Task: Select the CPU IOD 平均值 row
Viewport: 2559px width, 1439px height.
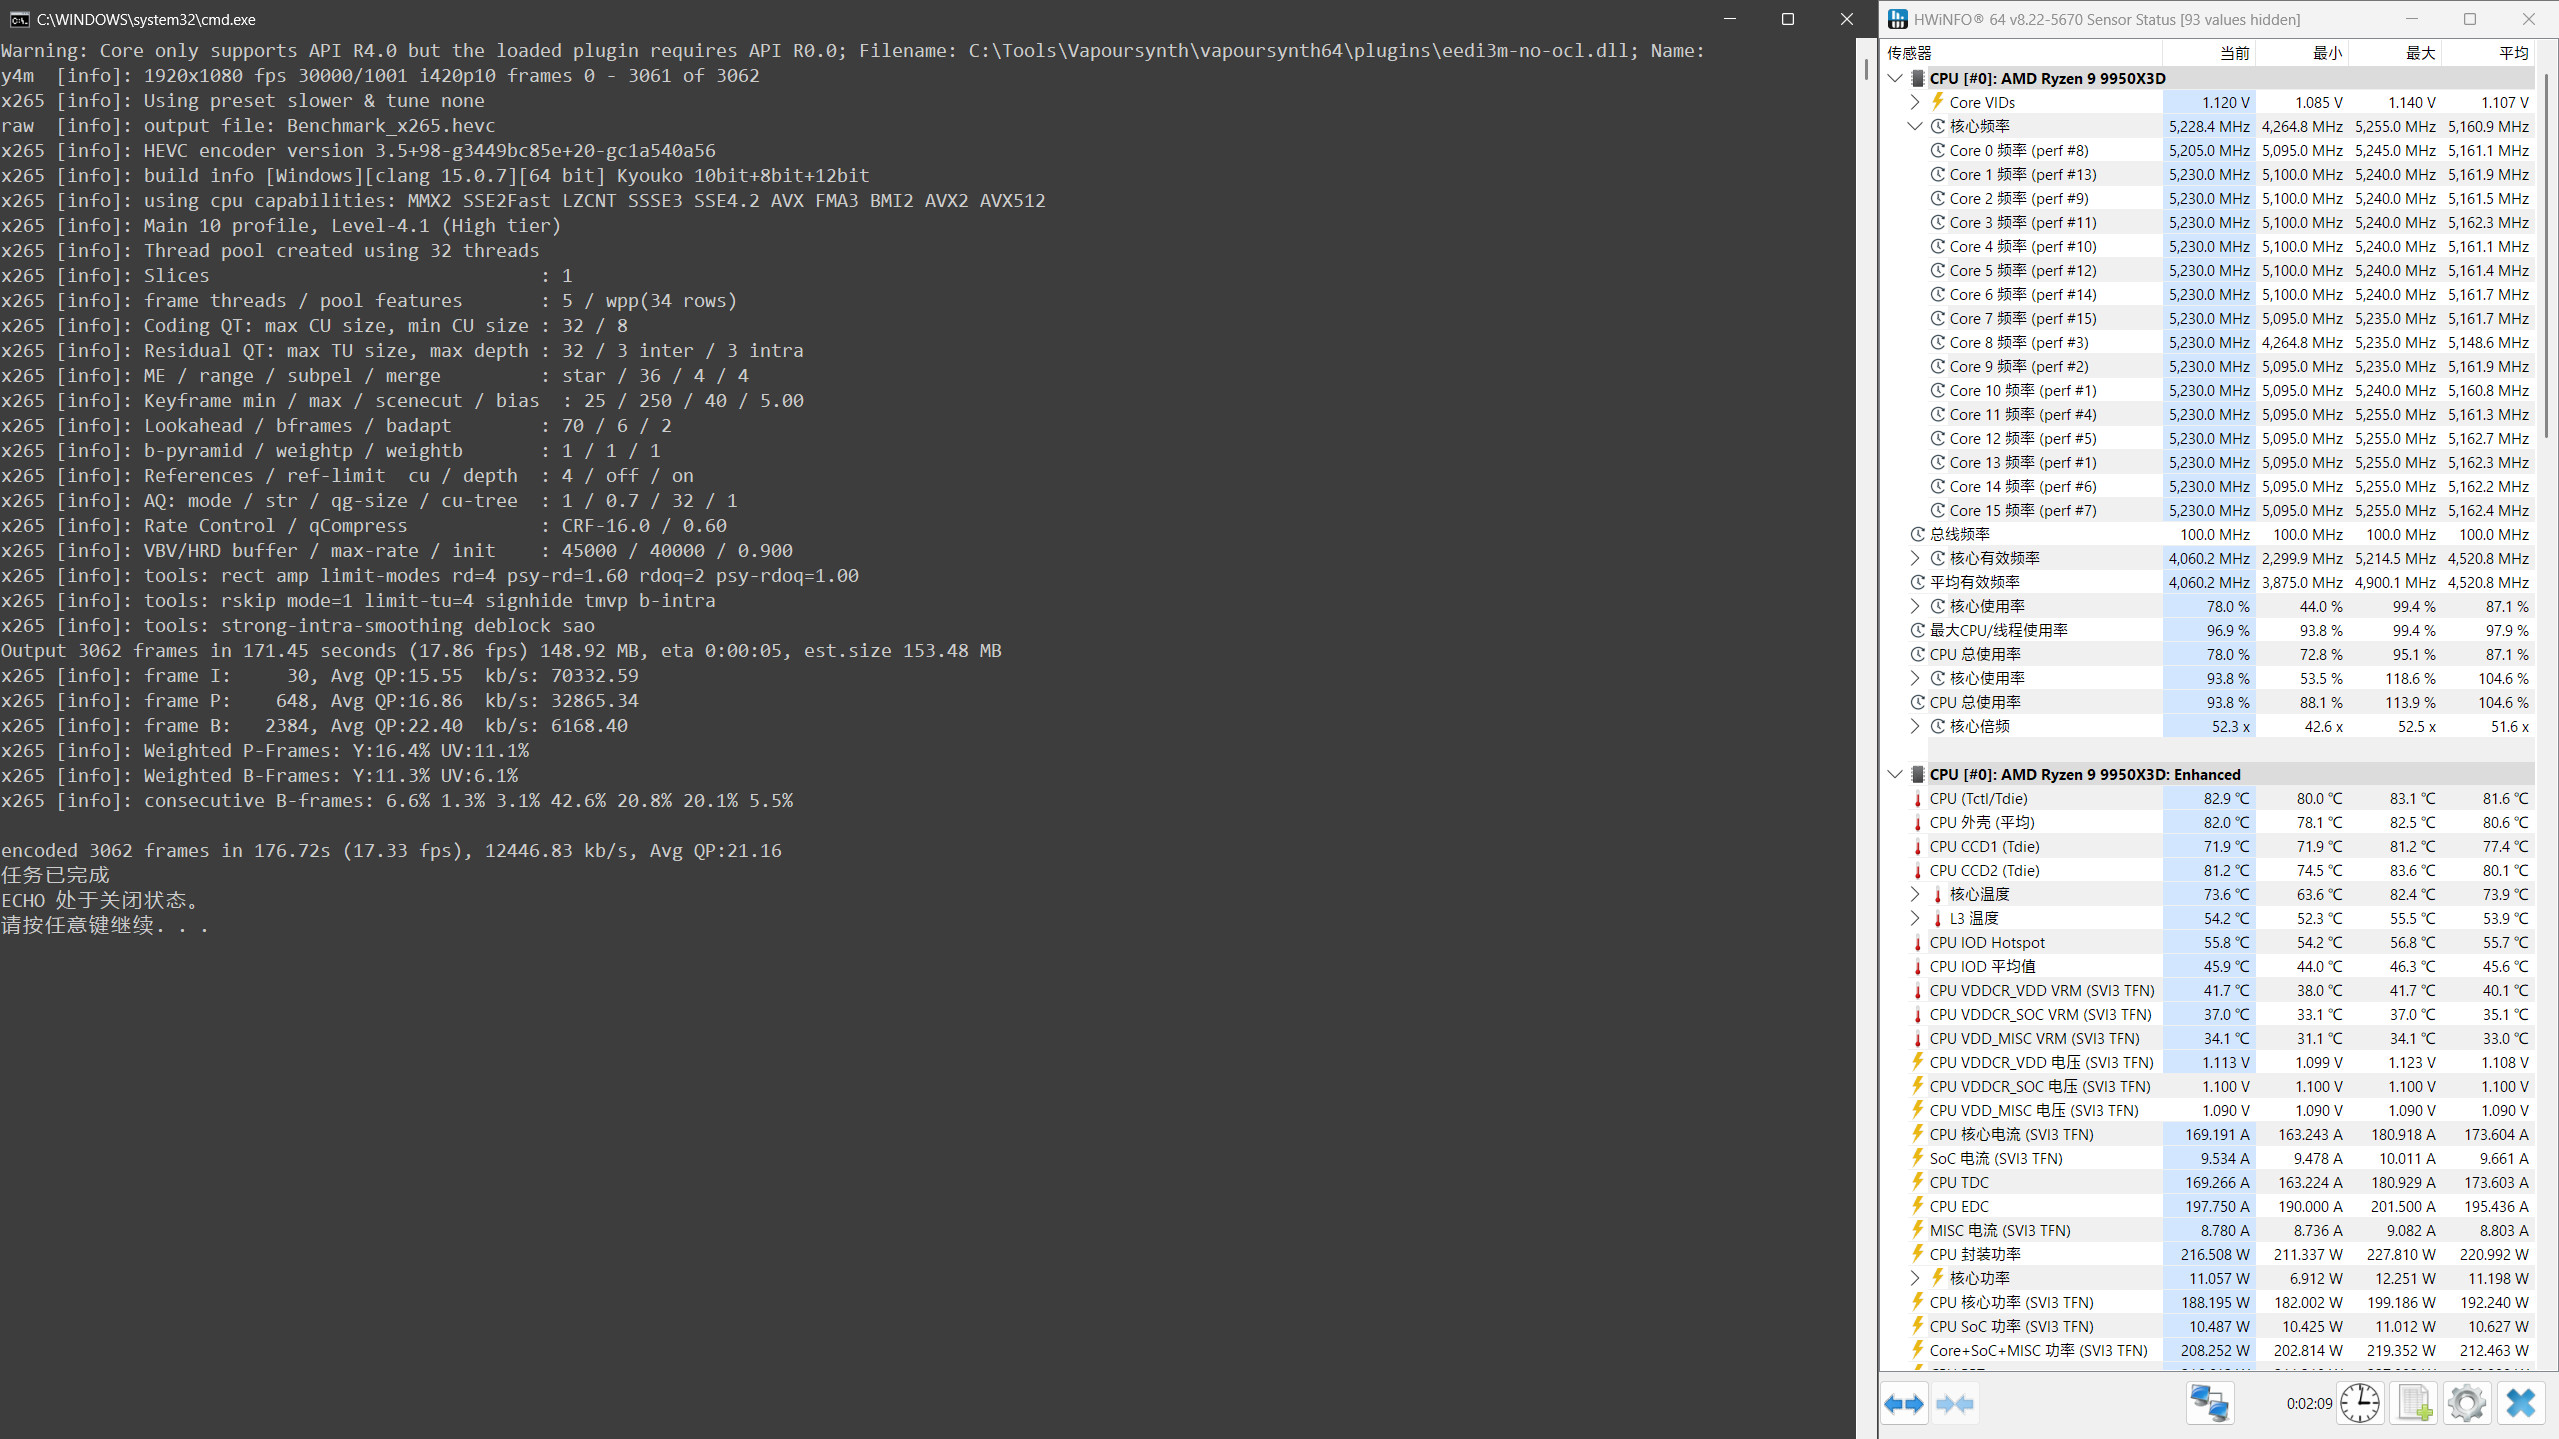Action: click(2208, 966)
